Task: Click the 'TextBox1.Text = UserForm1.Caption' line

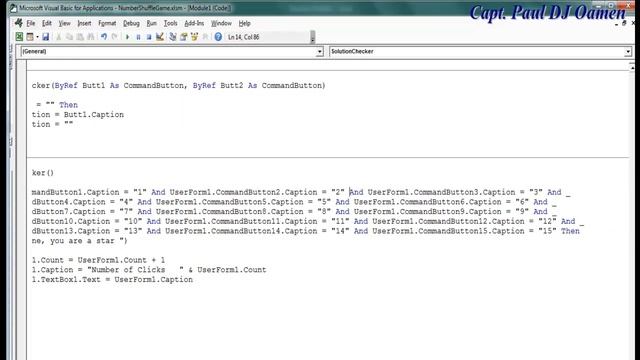Action: tap(112, 280)
